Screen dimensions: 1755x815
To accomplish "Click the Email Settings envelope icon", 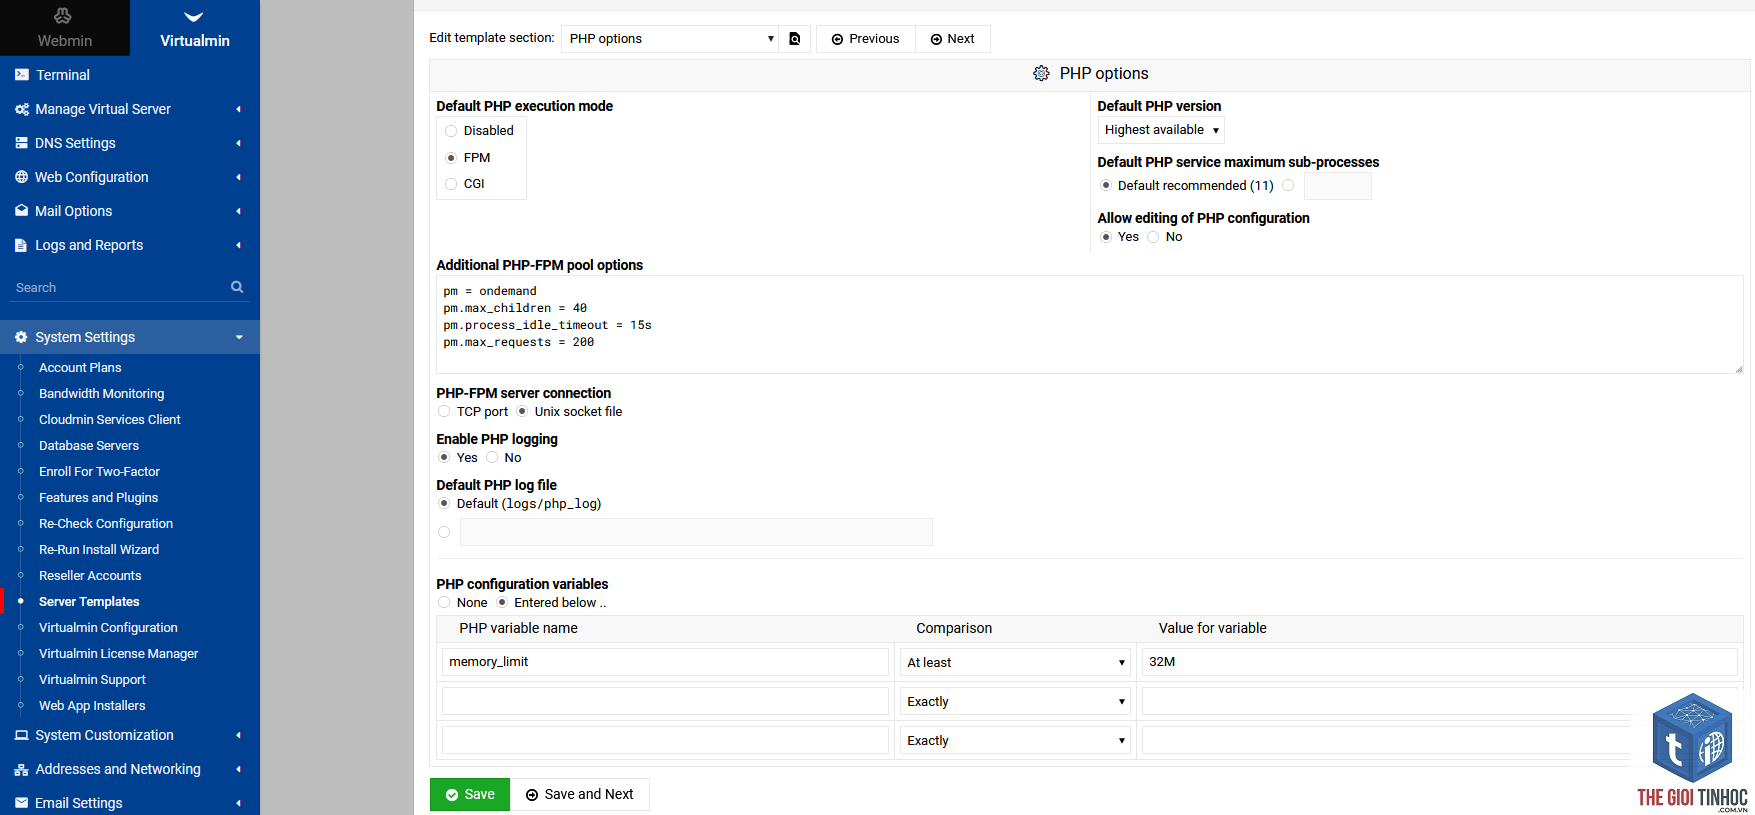I will [21, 803].
